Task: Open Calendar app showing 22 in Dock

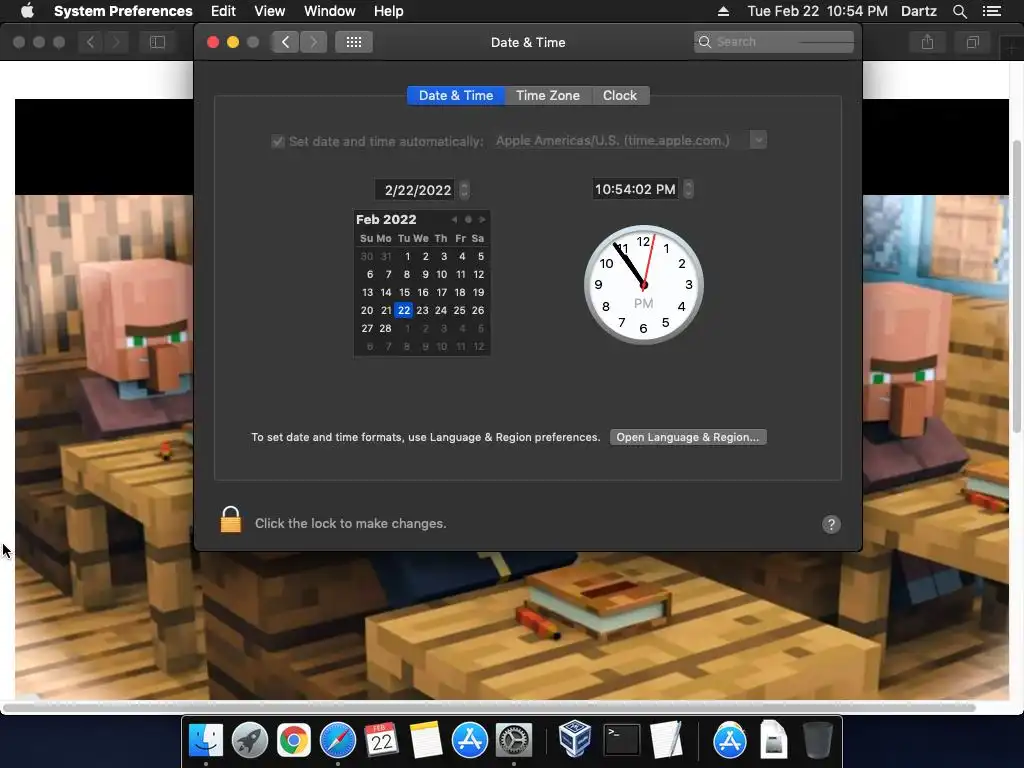Action: [381, 741]
